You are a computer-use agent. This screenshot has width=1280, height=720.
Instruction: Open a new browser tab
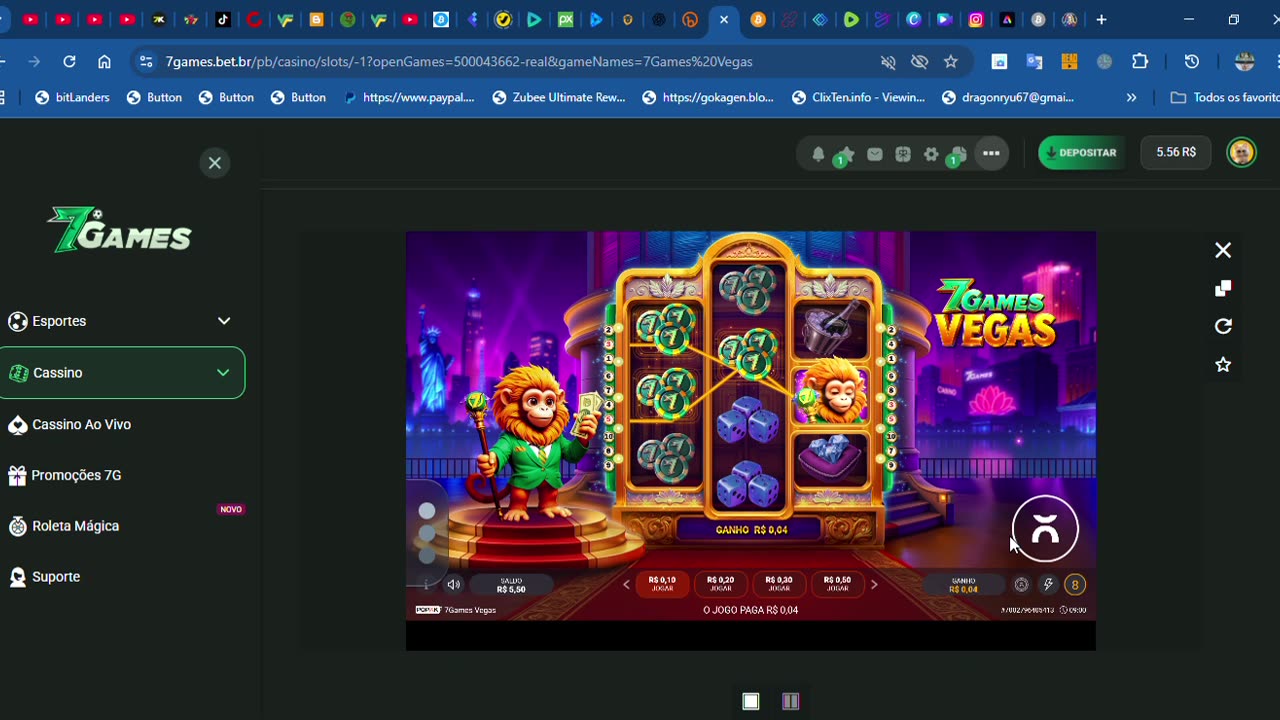coord(1101,20)
